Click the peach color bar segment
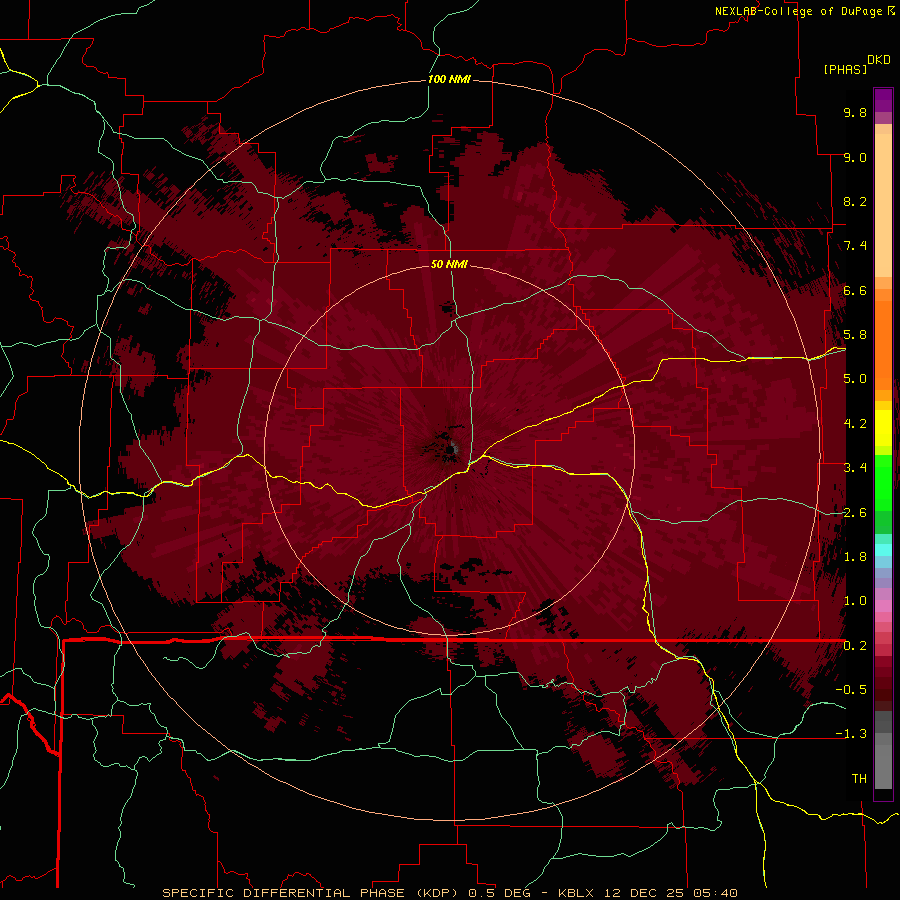Viewport: 900px width, 900px height. (x=883, y=204)
